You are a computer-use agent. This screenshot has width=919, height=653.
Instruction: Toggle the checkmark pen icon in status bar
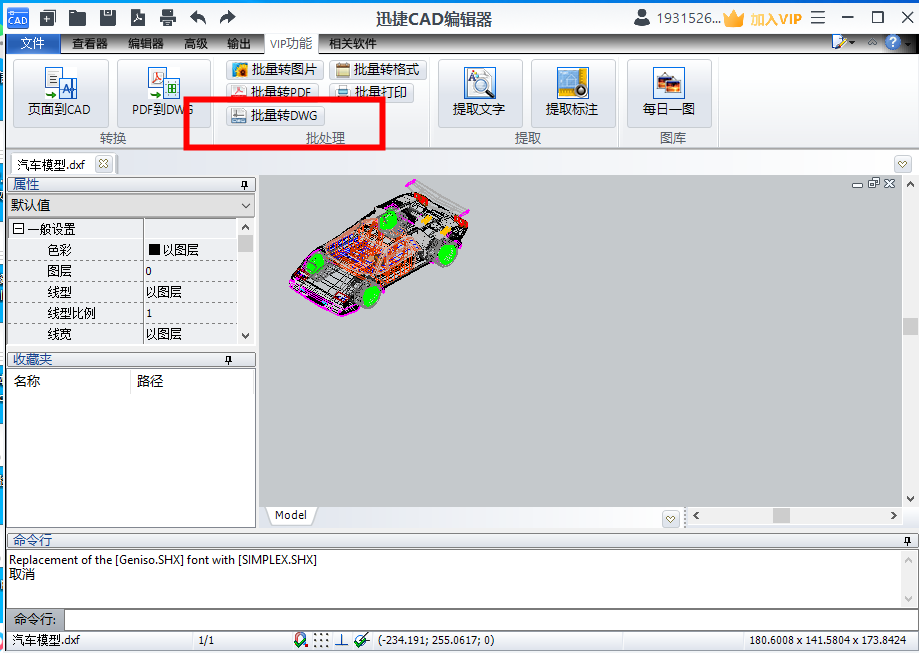pyautogui.click(x=362, y=640)
